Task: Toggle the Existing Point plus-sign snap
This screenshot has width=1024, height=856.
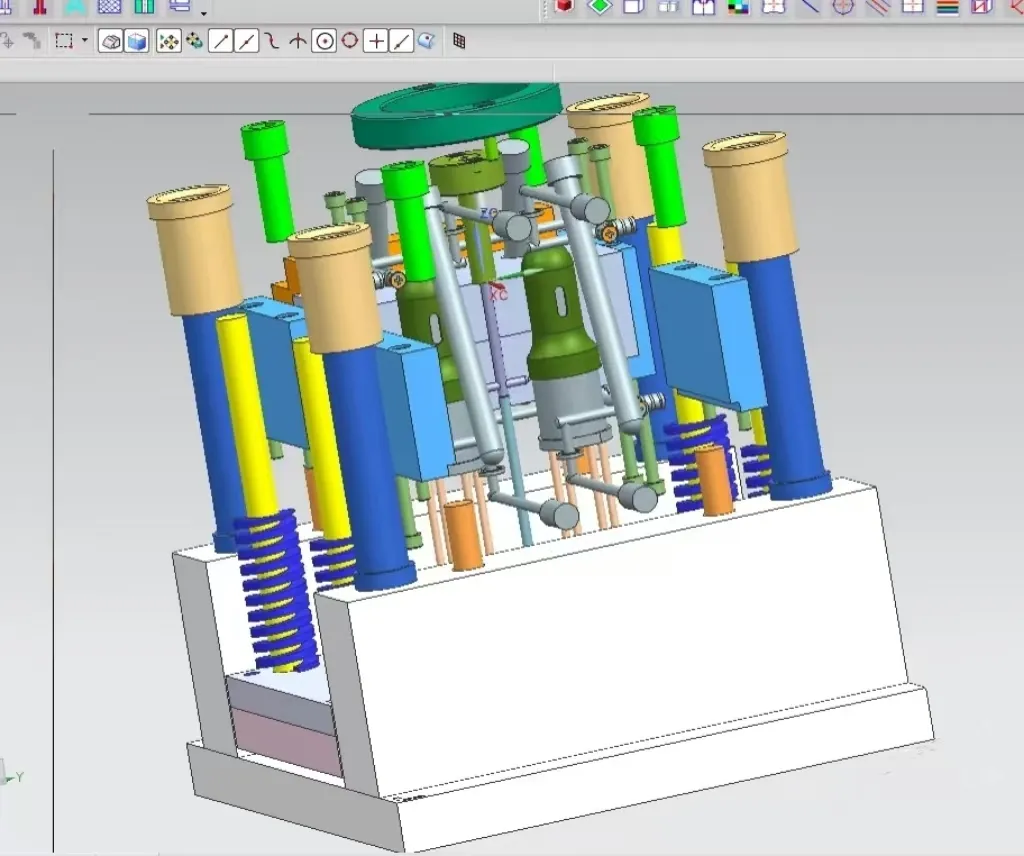Action: click(x=376, y=41)
